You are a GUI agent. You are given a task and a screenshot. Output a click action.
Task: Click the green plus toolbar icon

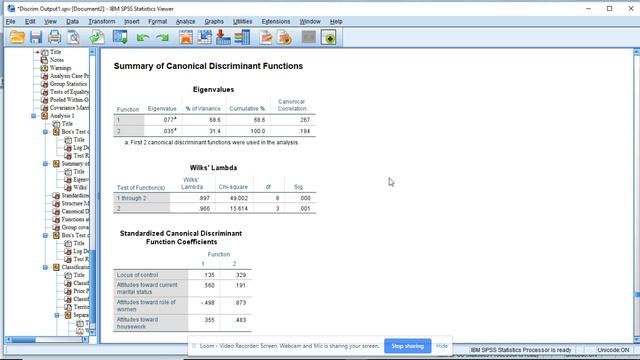tap(329, 37)
